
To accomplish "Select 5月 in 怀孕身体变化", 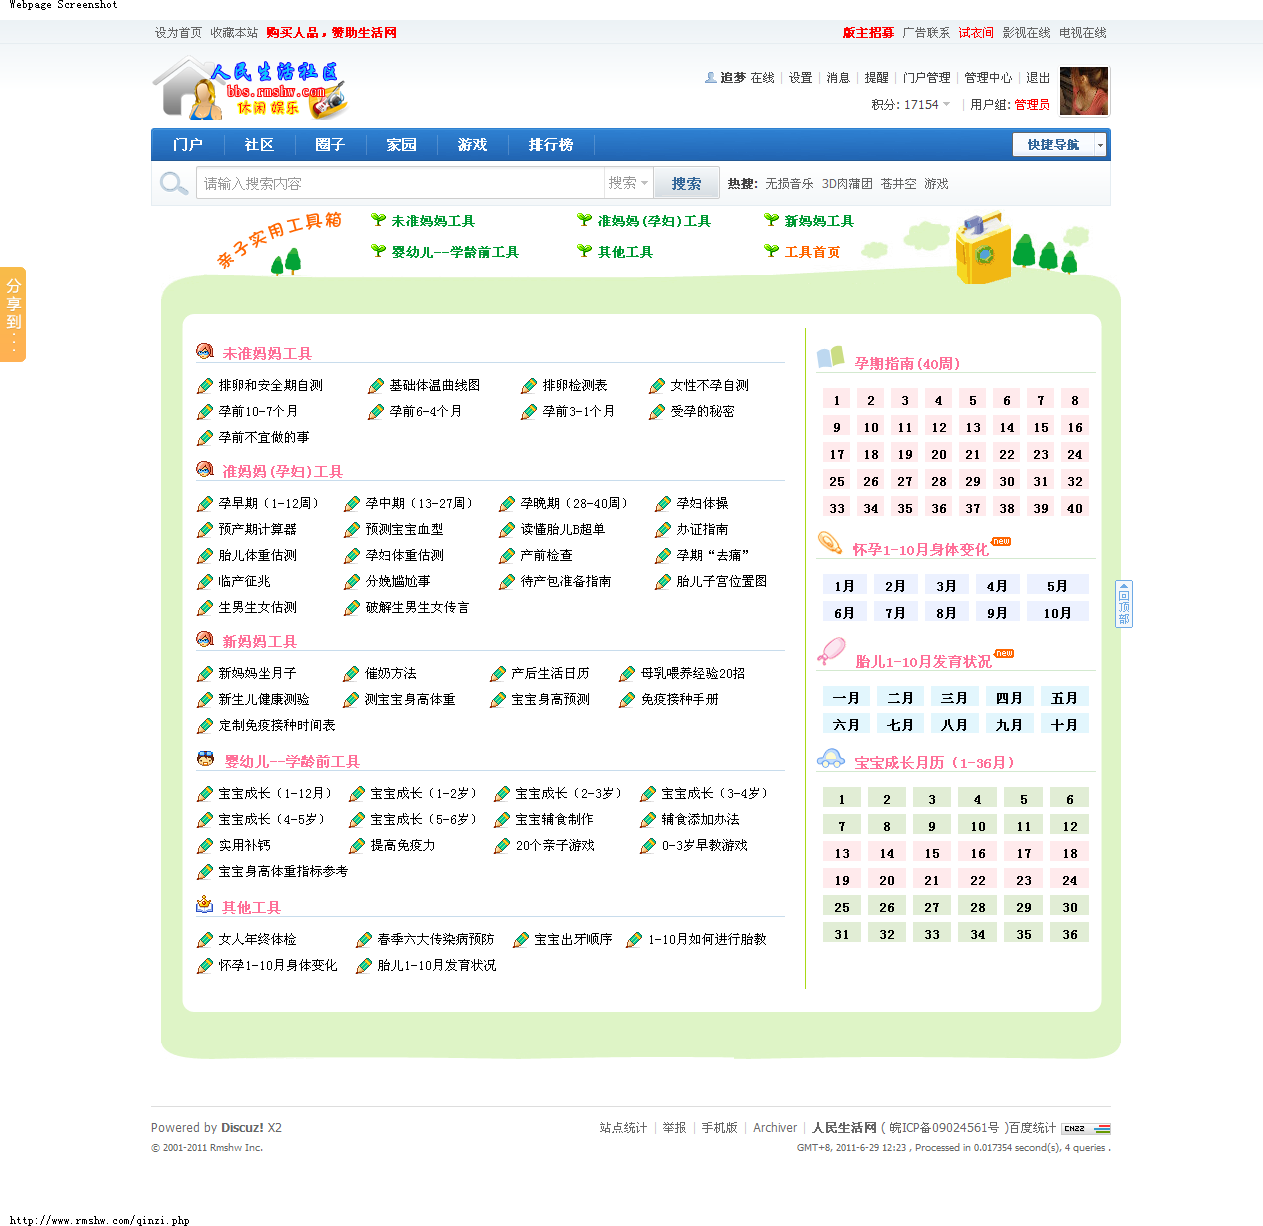I will tap(1057, 586).
